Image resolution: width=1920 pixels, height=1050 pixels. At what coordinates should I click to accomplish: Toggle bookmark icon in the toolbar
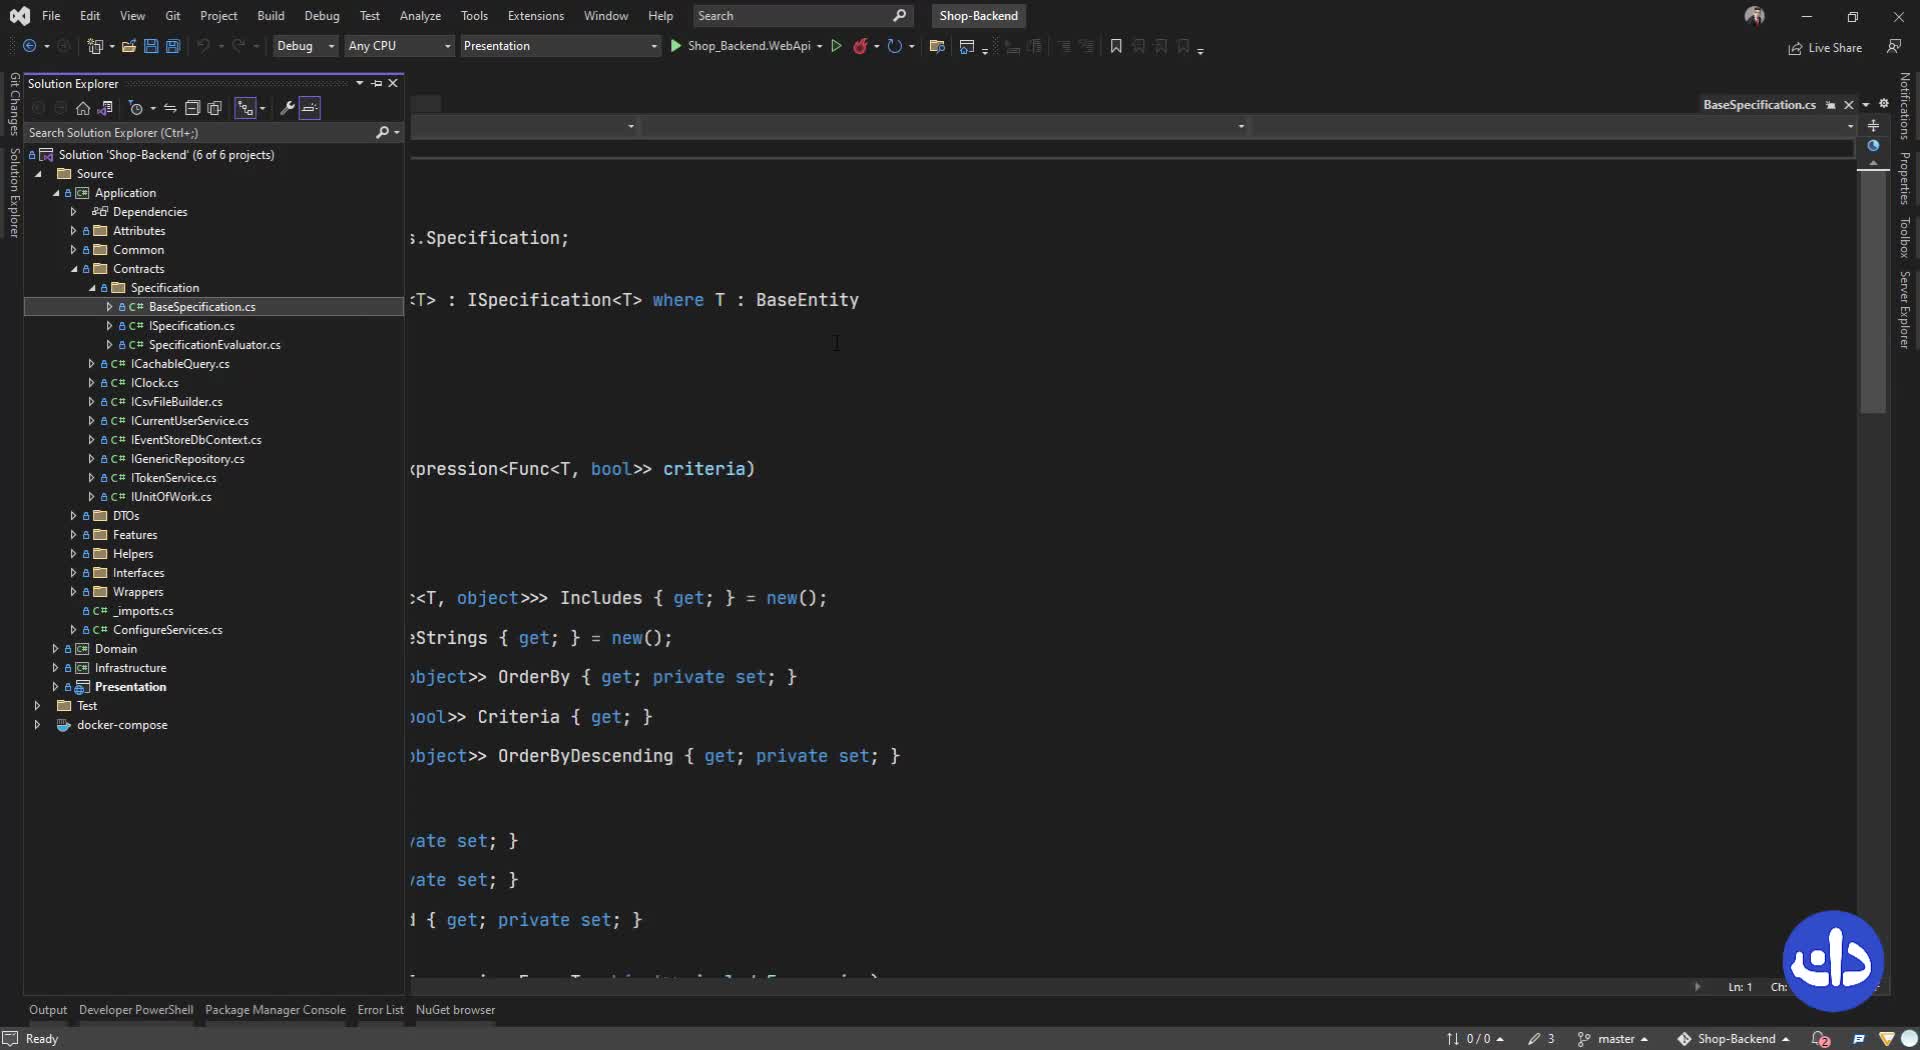tap(1116, 46)
